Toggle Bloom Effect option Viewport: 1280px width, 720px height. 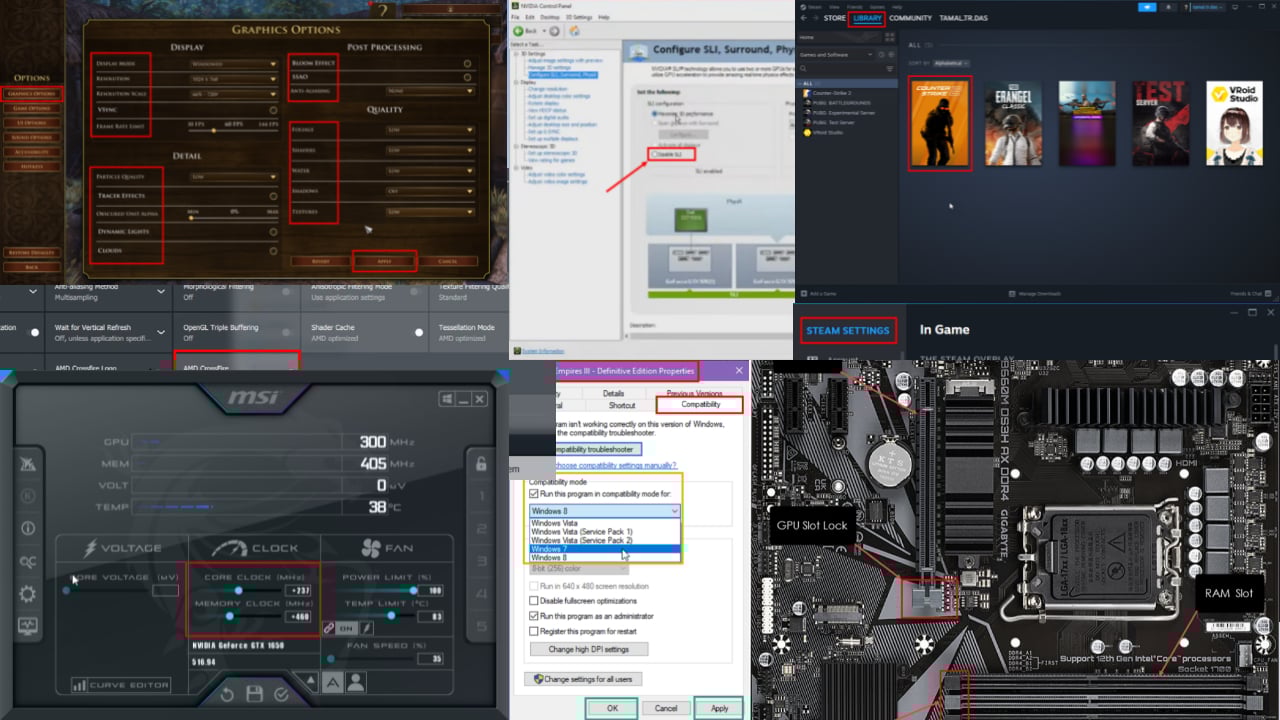[x=467, y=63]
